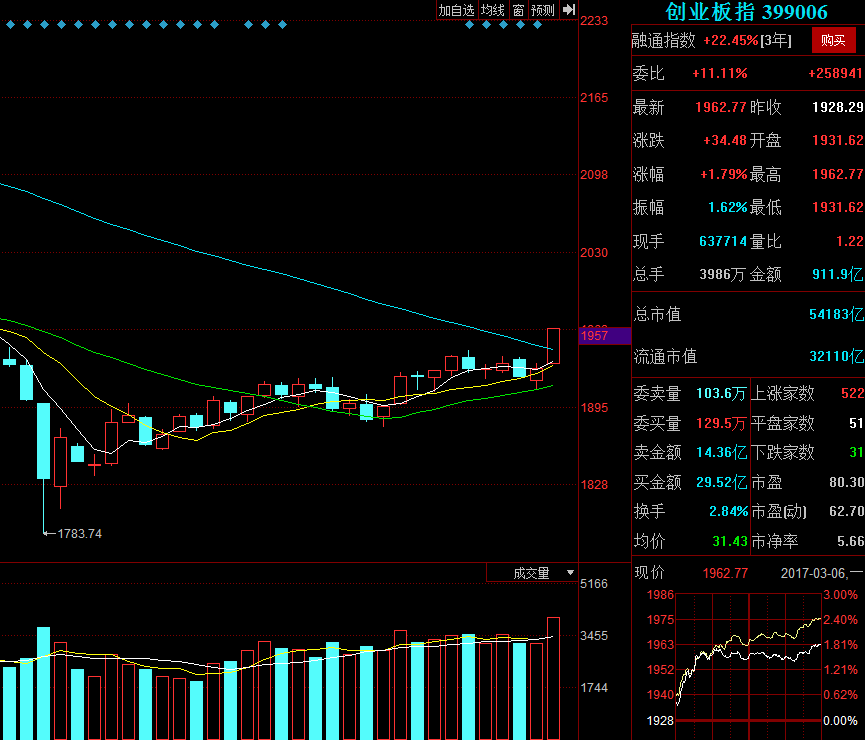Toggle moving averages with 均线 button
The height and width of the screenshot is (740, 865).
(x=493, y=10)
